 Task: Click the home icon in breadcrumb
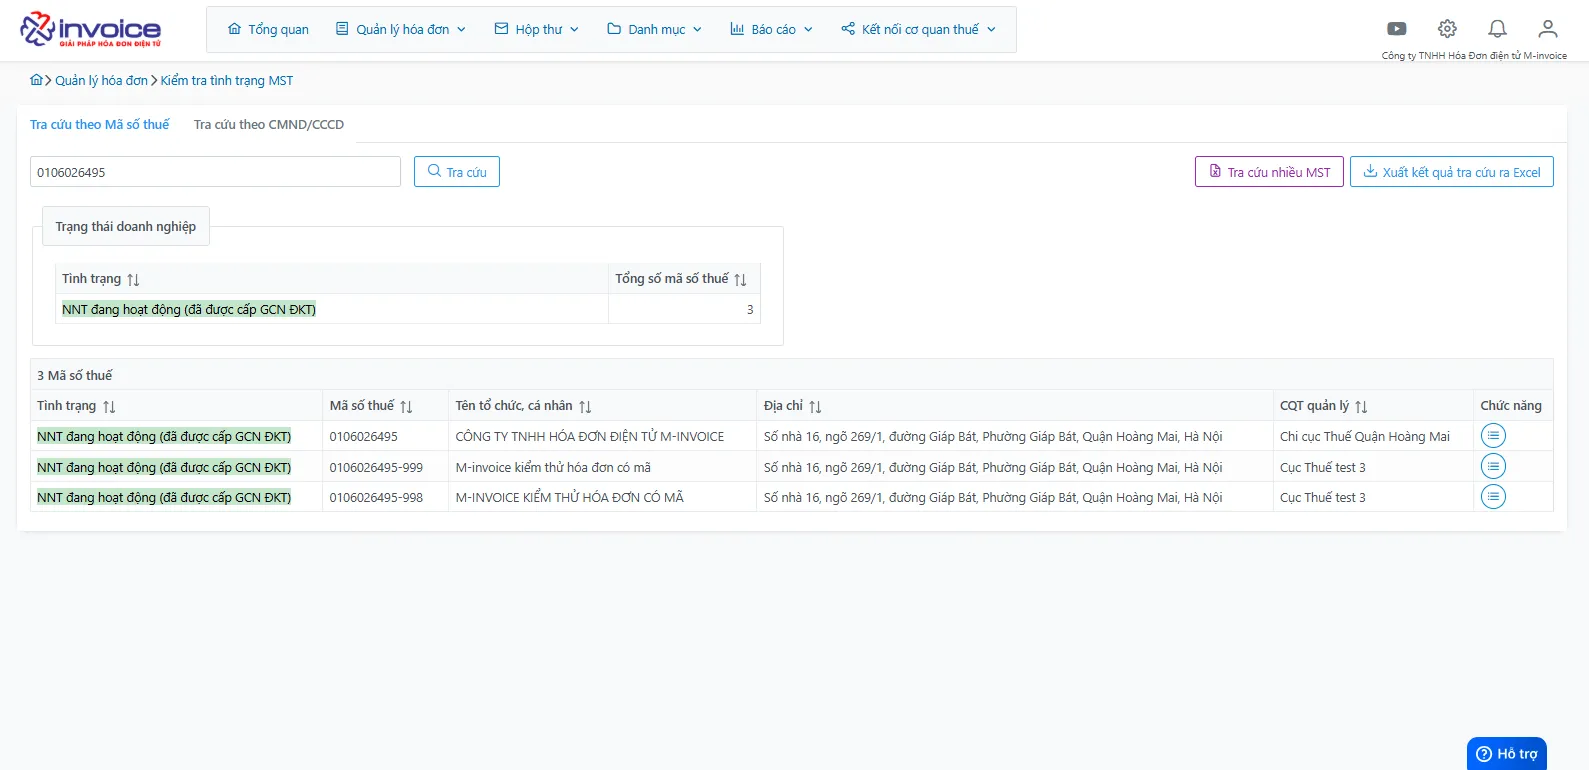(37, 80)
